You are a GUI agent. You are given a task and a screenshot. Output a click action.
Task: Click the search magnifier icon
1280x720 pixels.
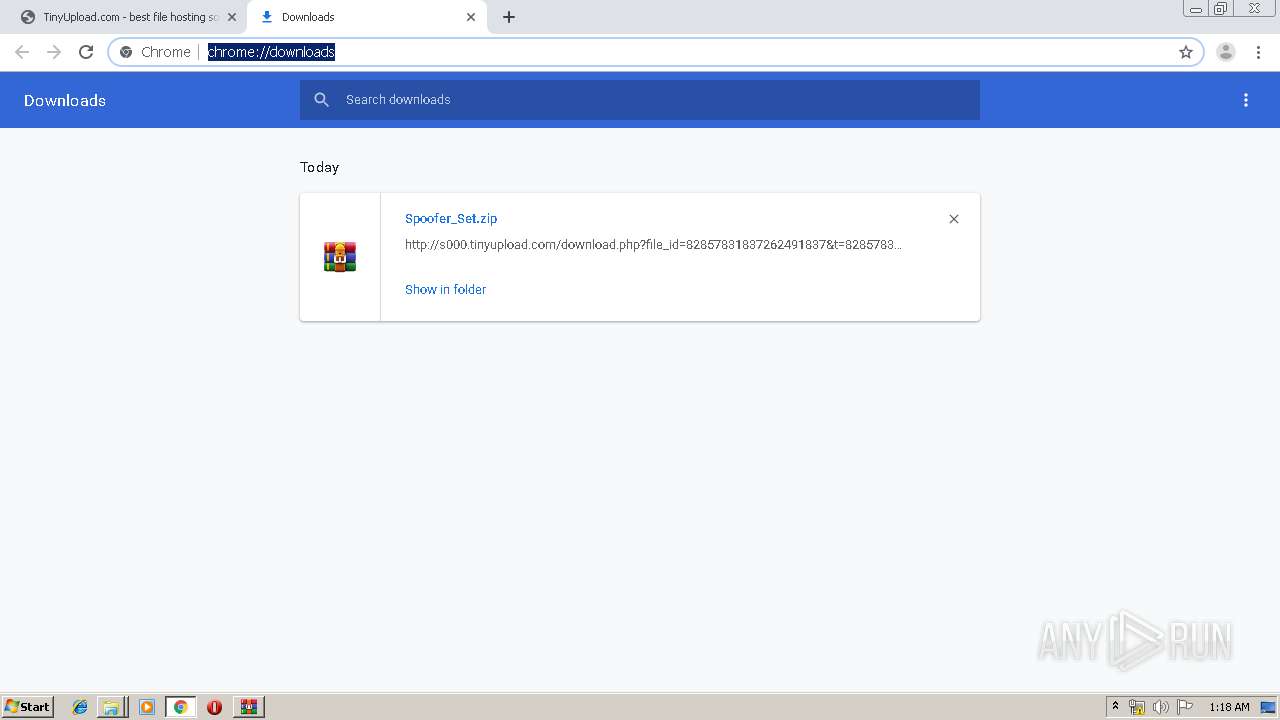click(322, 100)
